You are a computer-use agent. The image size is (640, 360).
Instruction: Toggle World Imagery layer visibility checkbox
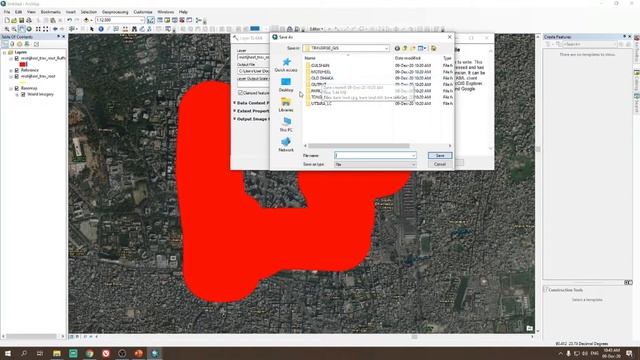click(x=23, y=94)
